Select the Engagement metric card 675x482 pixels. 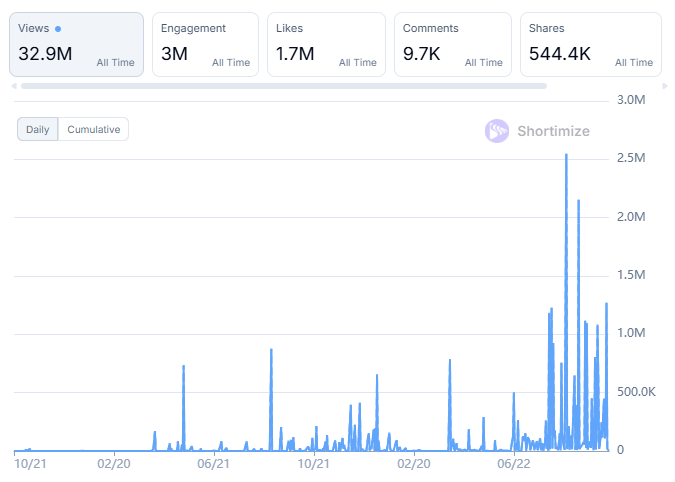[205, 45]
